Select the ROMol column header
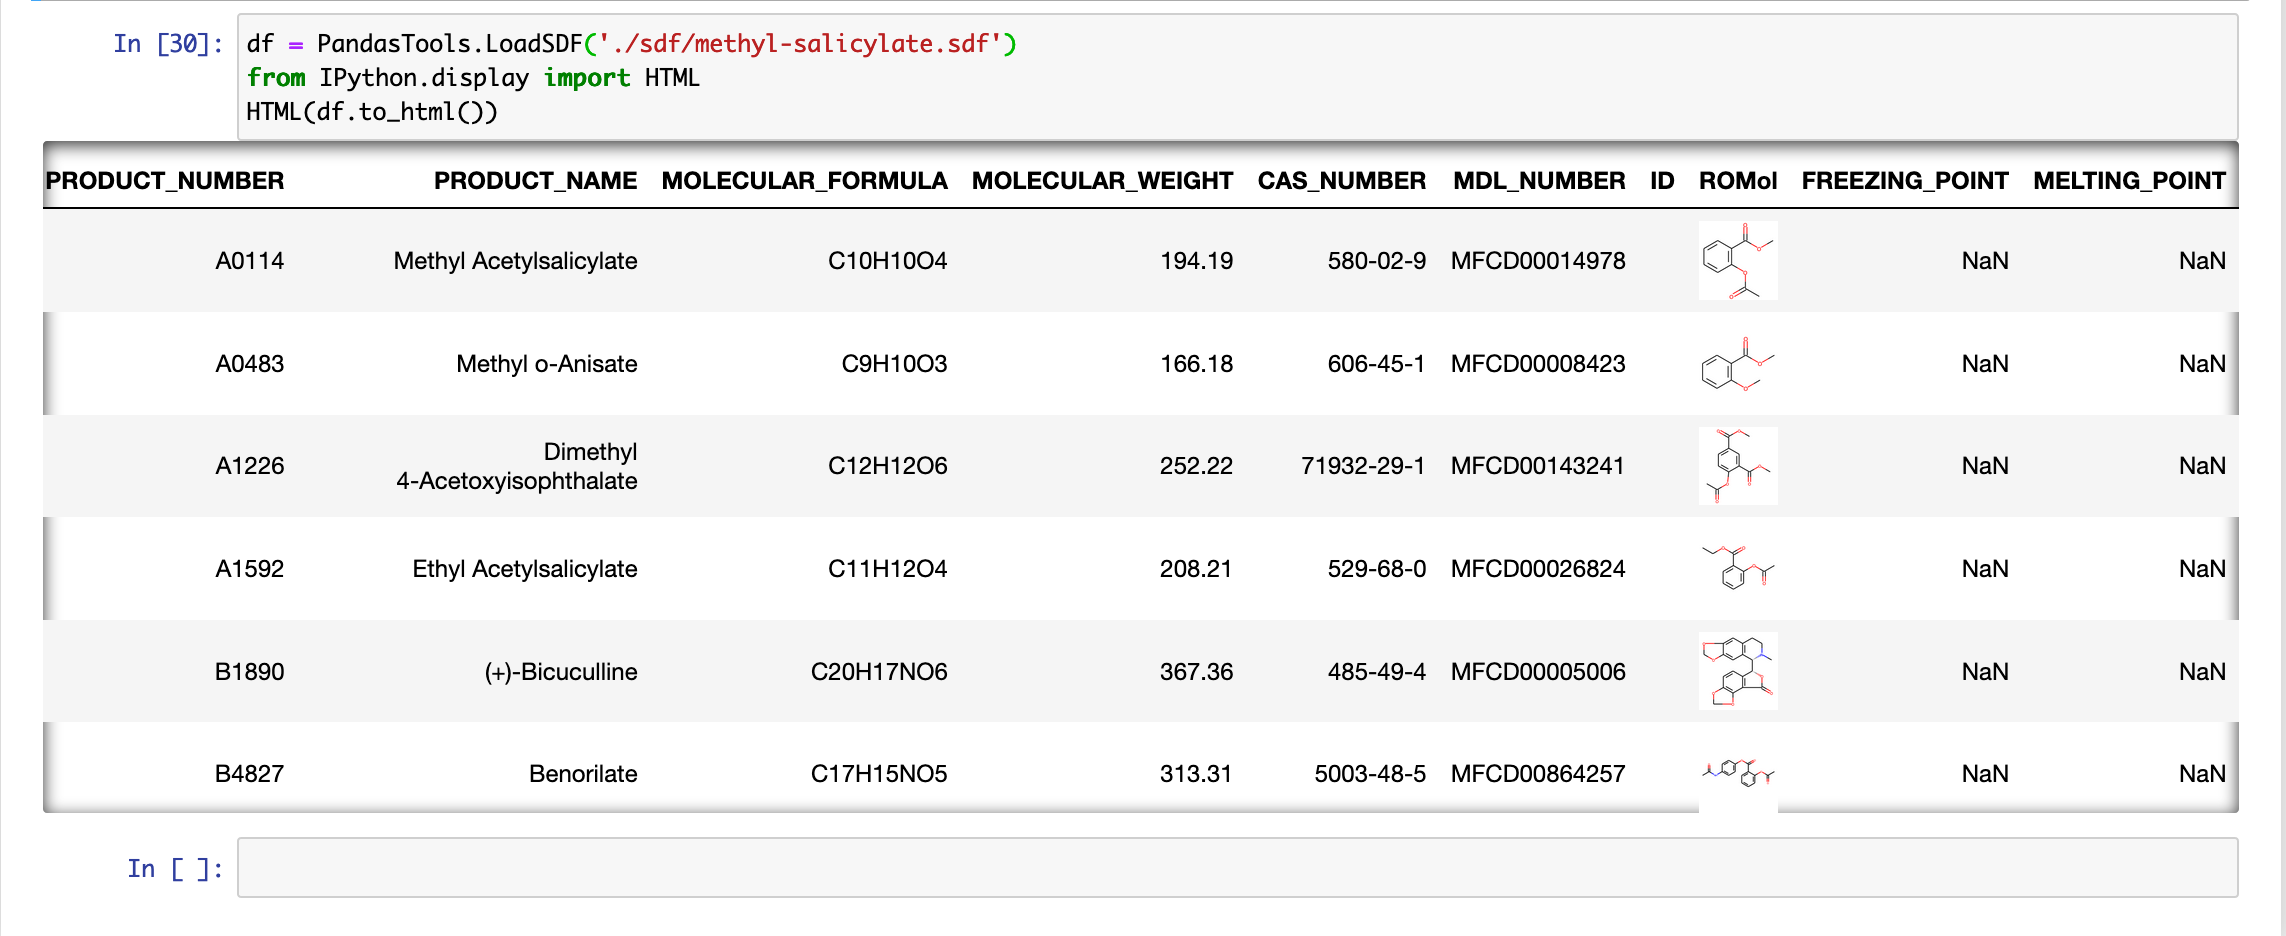 pos(1738,181)
